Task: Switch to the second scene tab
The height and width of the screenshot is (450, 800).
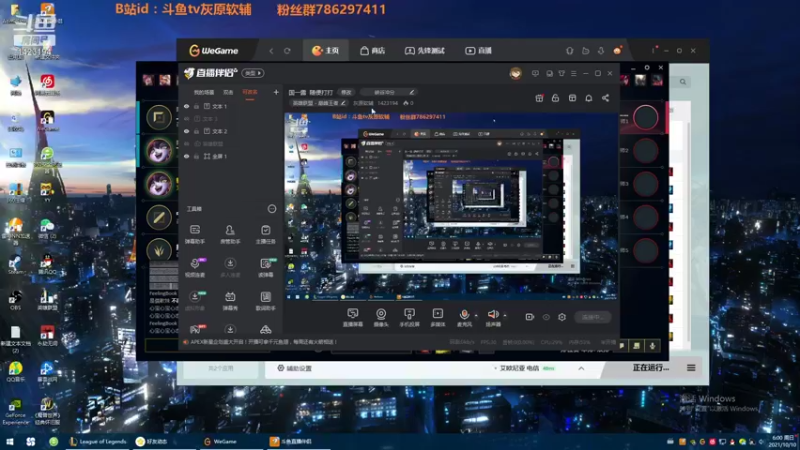Action: point(228,92)
